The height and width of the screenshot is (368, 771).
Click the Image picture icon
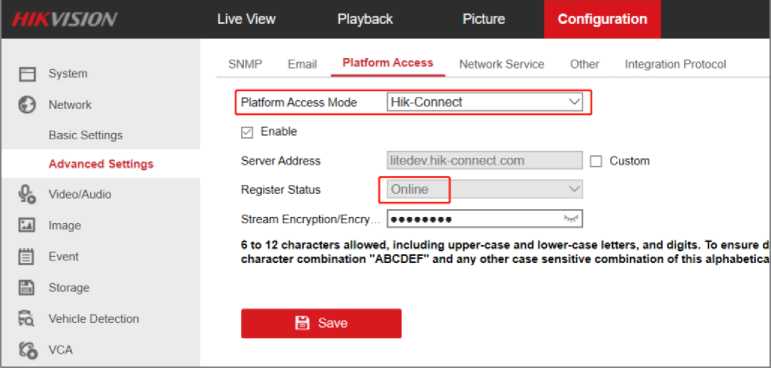27,225
